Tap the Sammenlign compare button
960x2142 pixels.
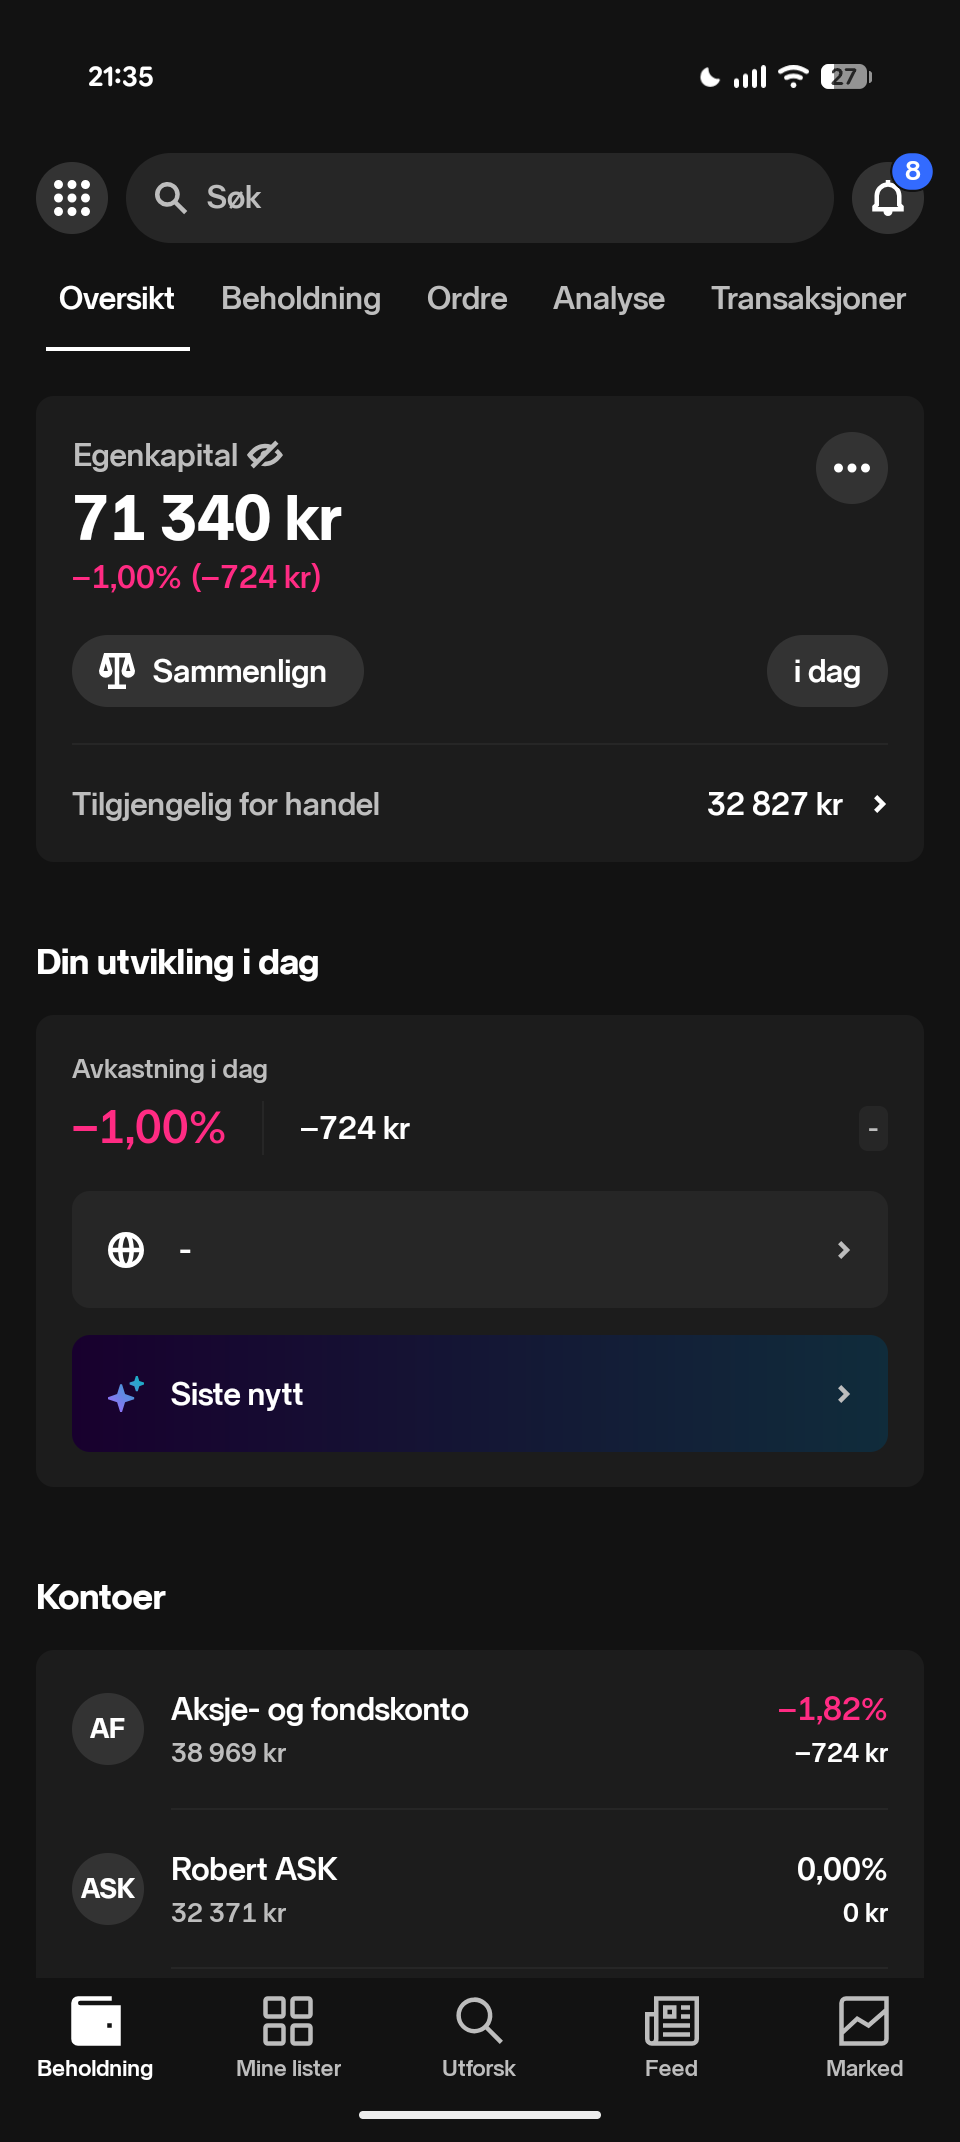217,671
